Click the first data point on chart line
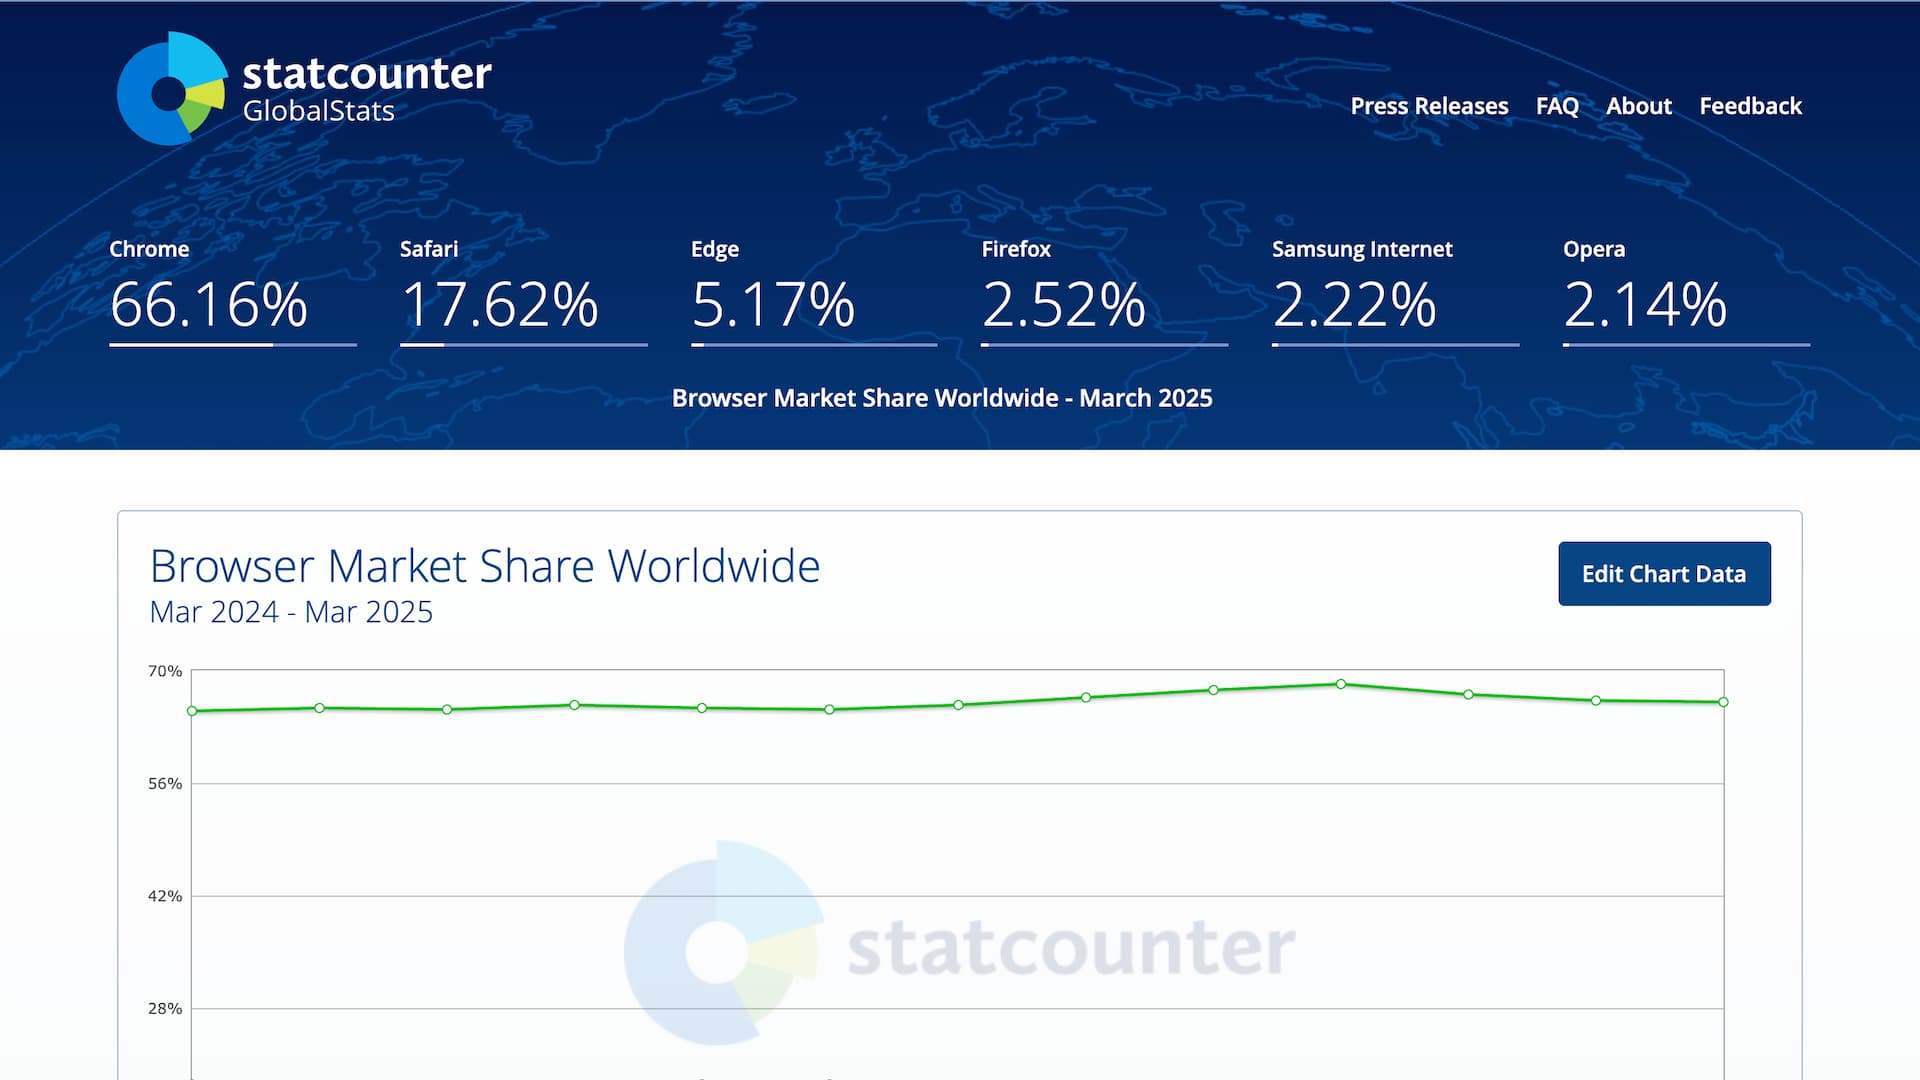 coord(192,711)
